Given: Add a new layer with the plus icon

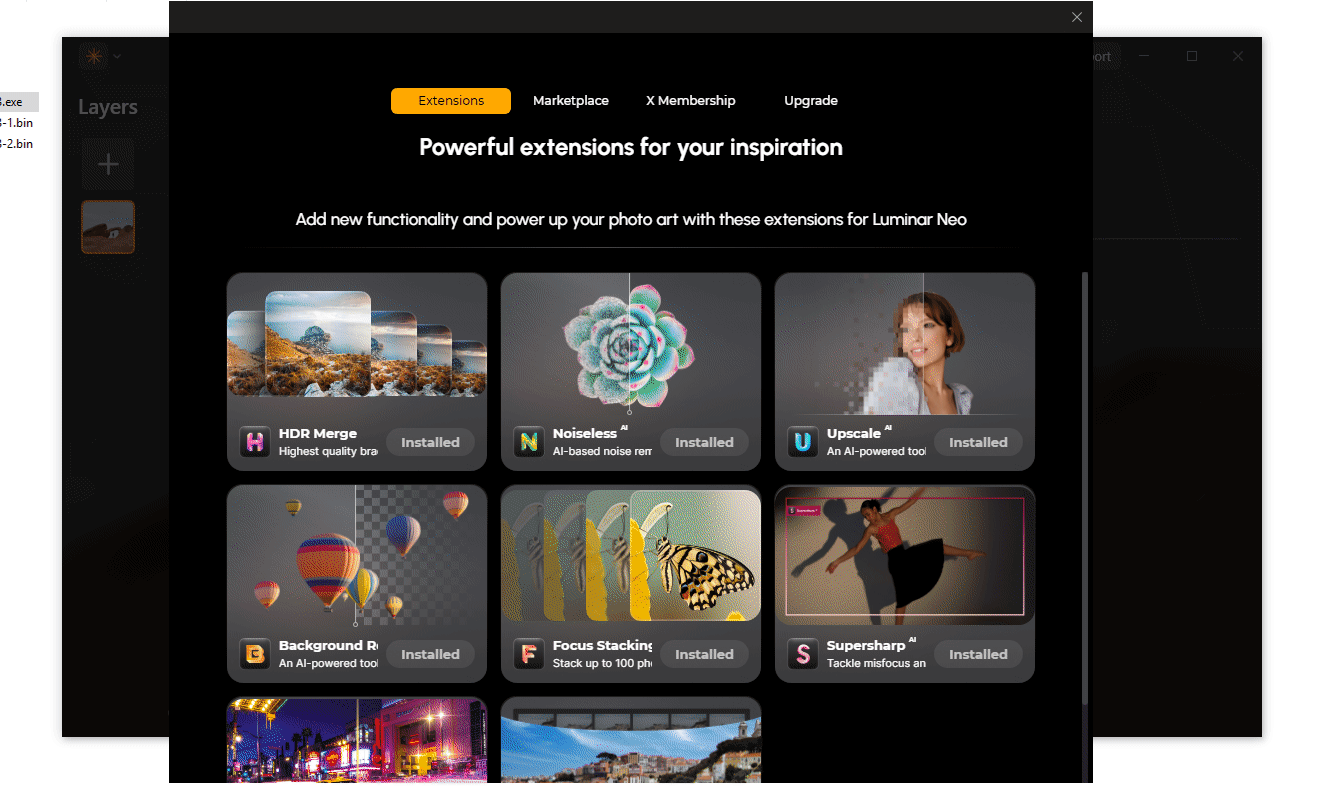Looking at the screenshot, I should point(108,165).
